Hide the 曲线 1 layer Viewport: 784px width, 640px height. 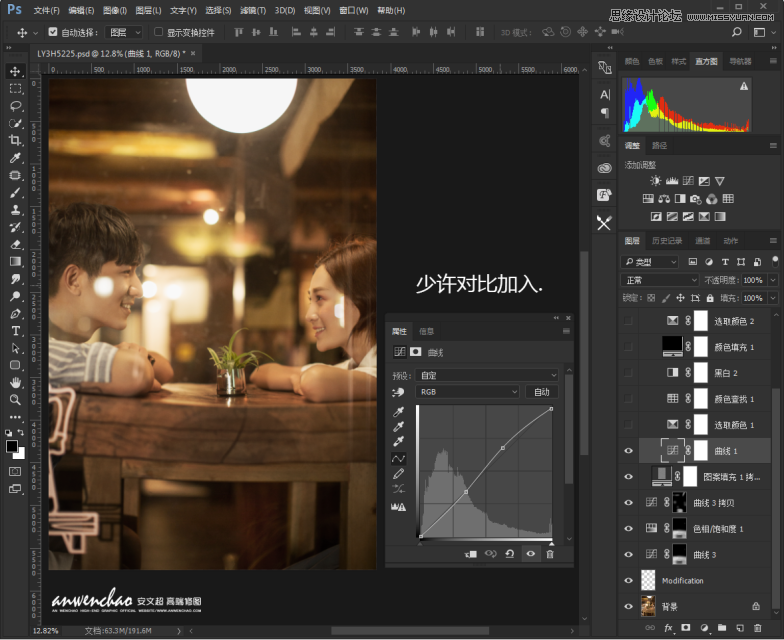point(628,451)
